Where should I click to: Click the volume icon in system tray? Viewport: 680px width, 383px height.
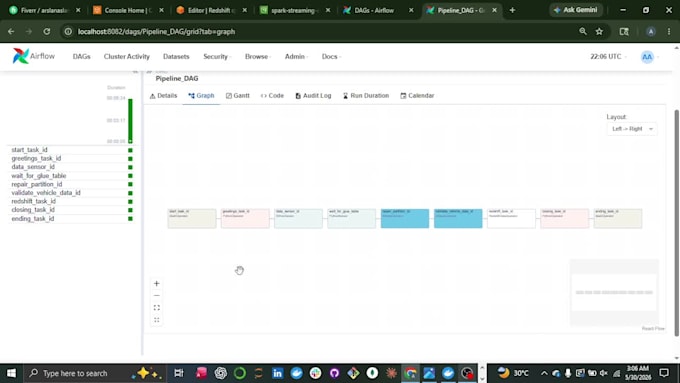(x=603, y=373)
